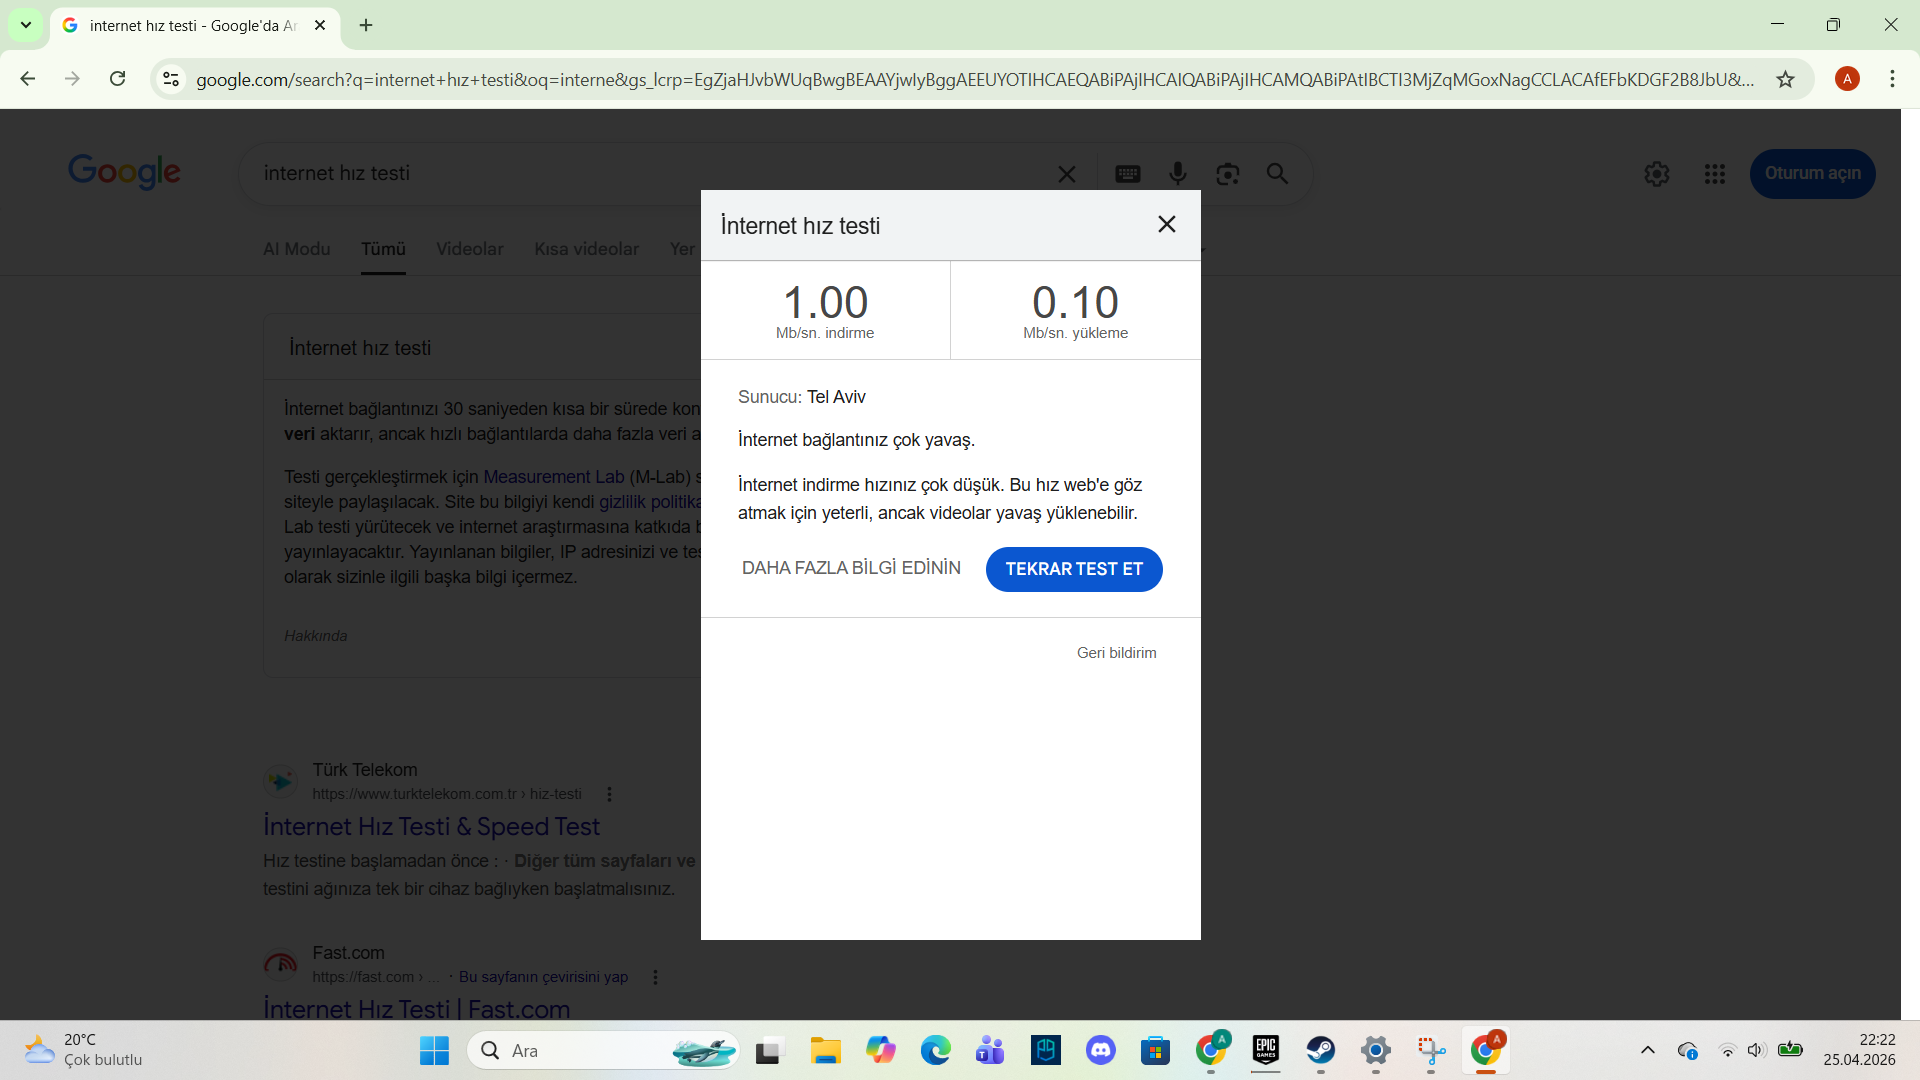This screenshot has width=1920, height=1080.
Task: Open the Kısa videolar tab
Action: click(x=586, y=249)
